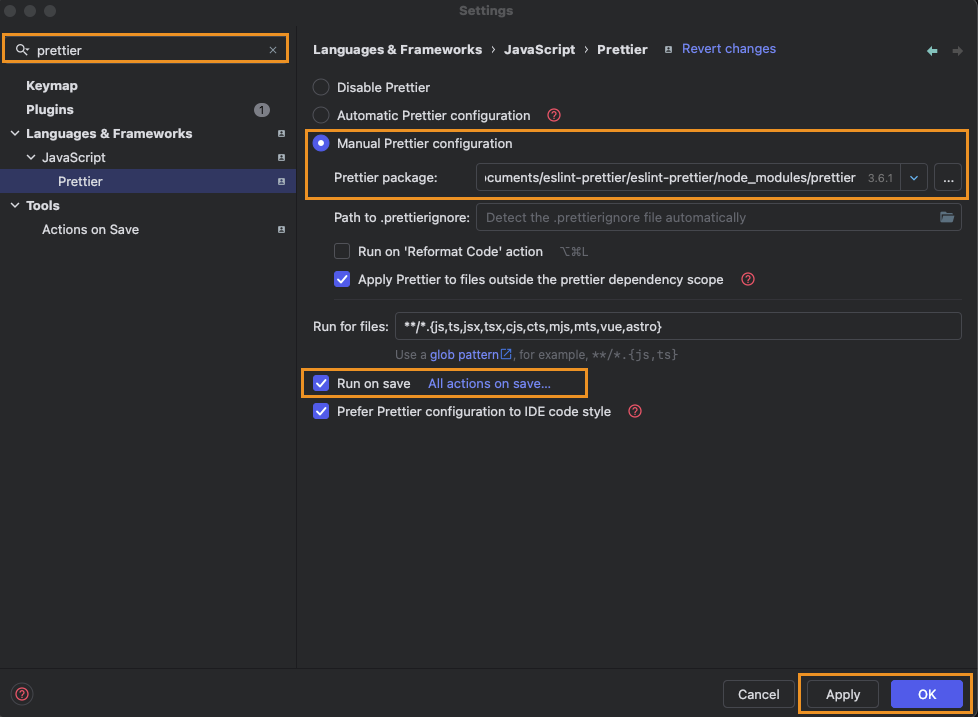Select the Tools settings group
Viewport: 978px width, 717px height.
(42, 205)
